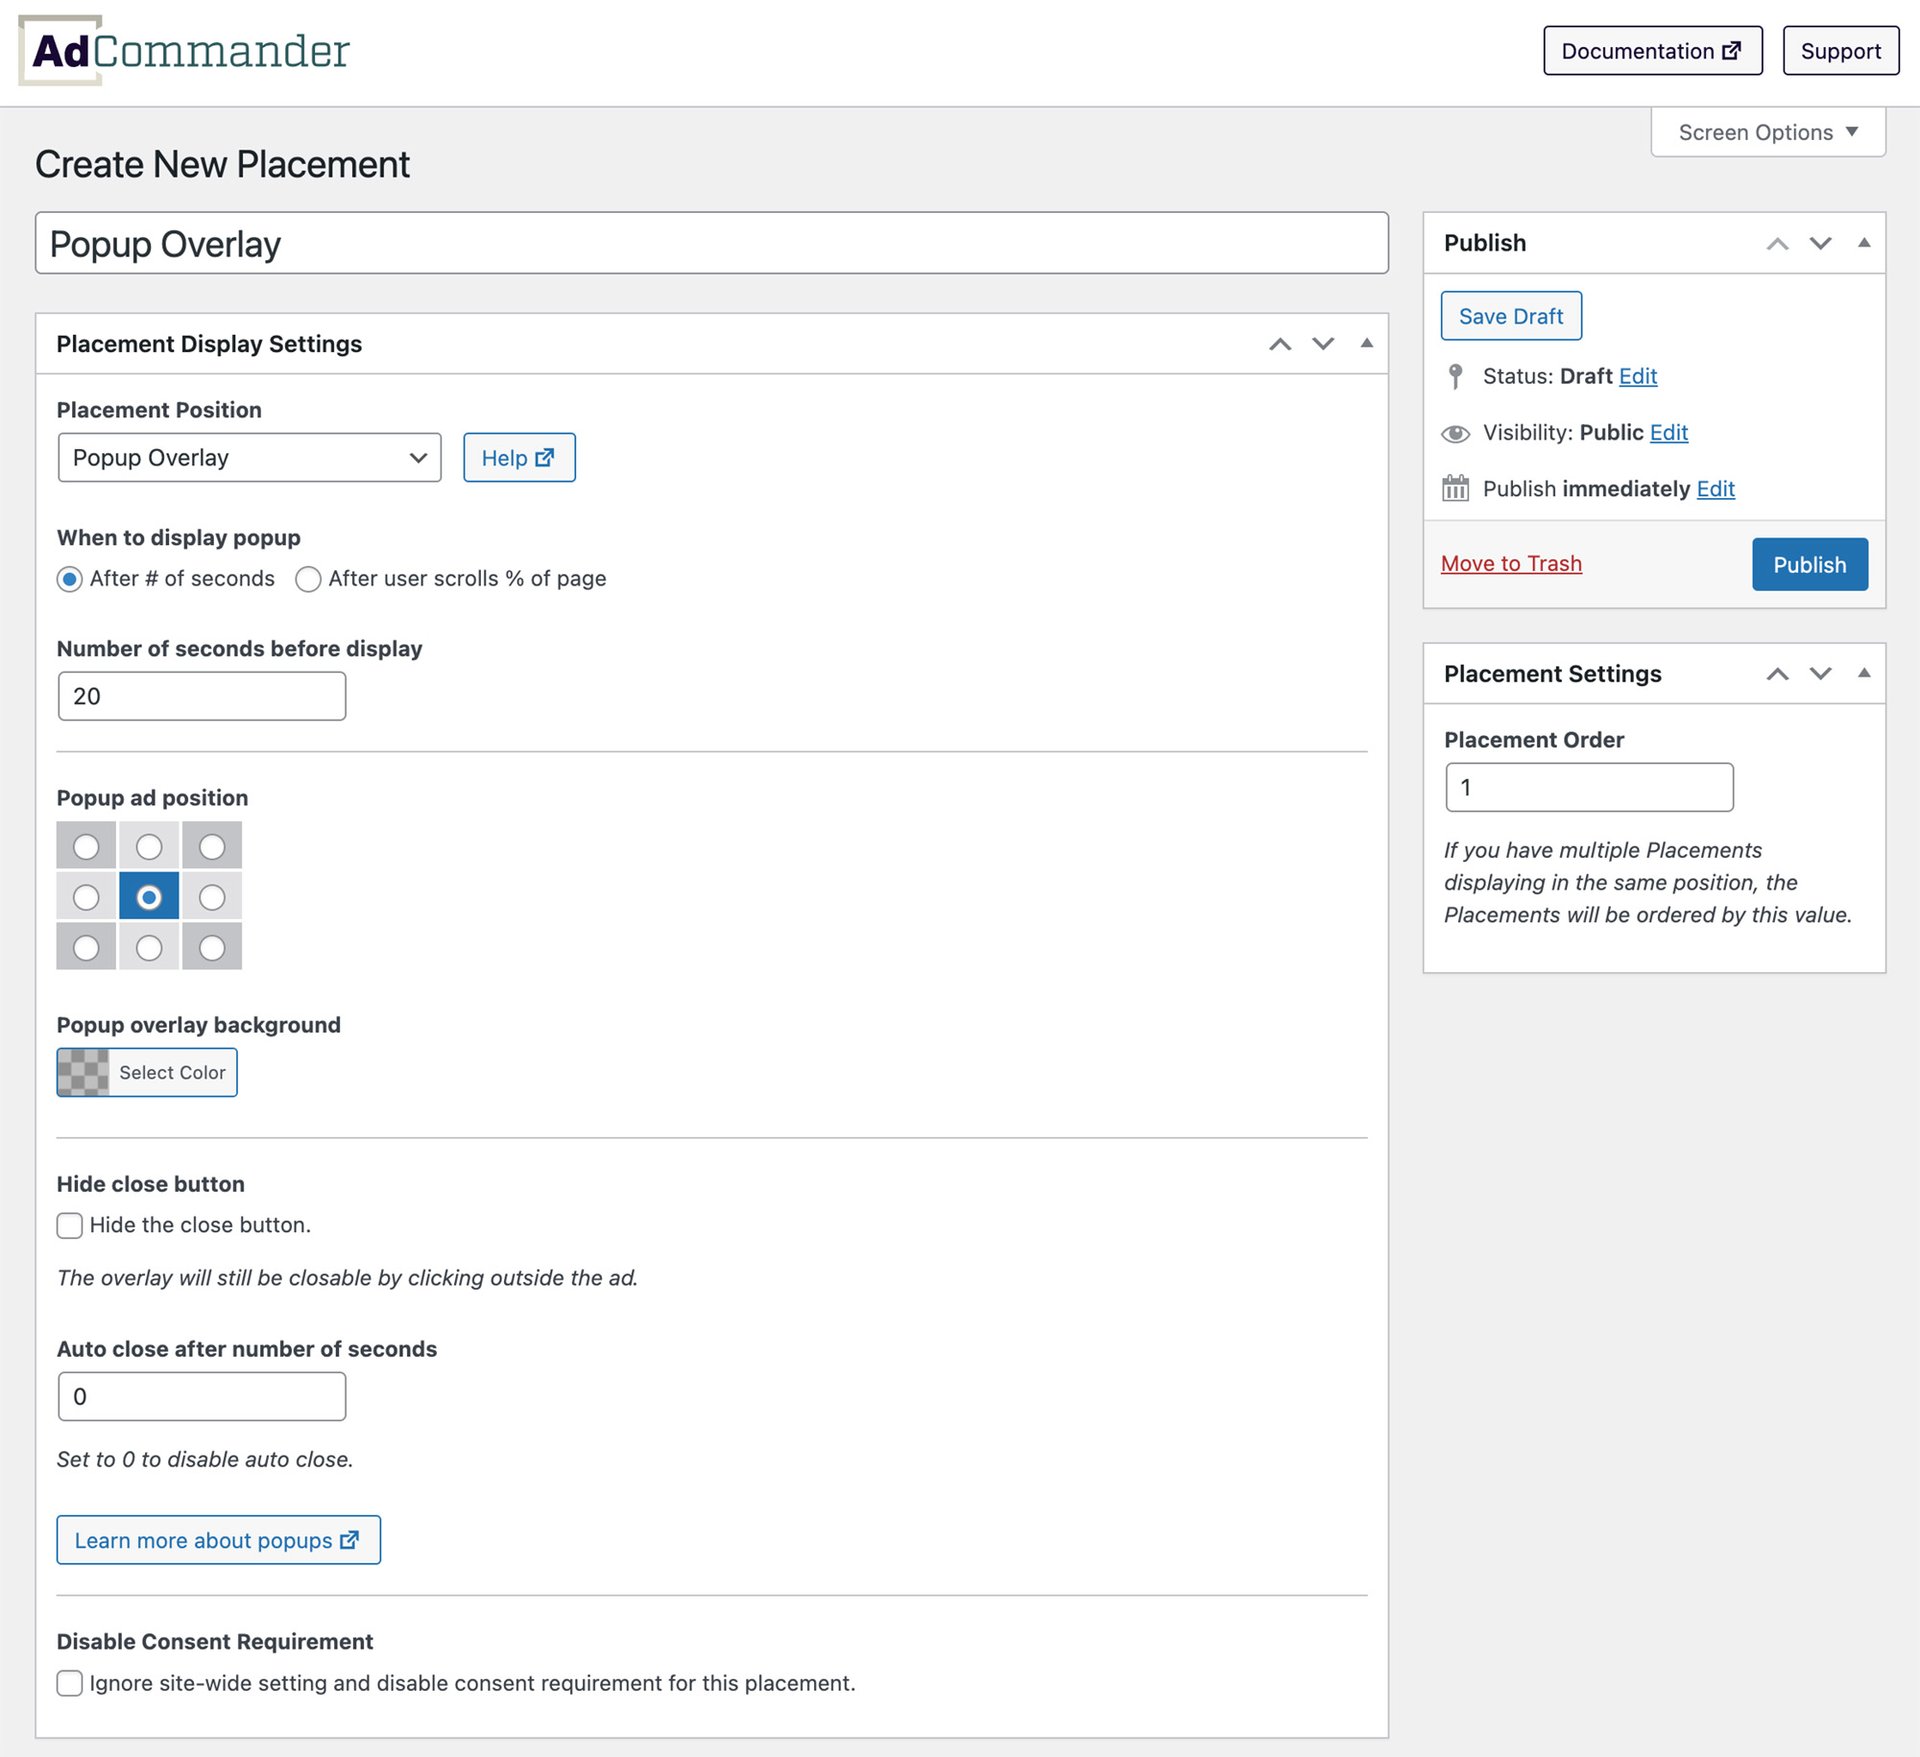Click the Save Draft button

click(1511, 316)
